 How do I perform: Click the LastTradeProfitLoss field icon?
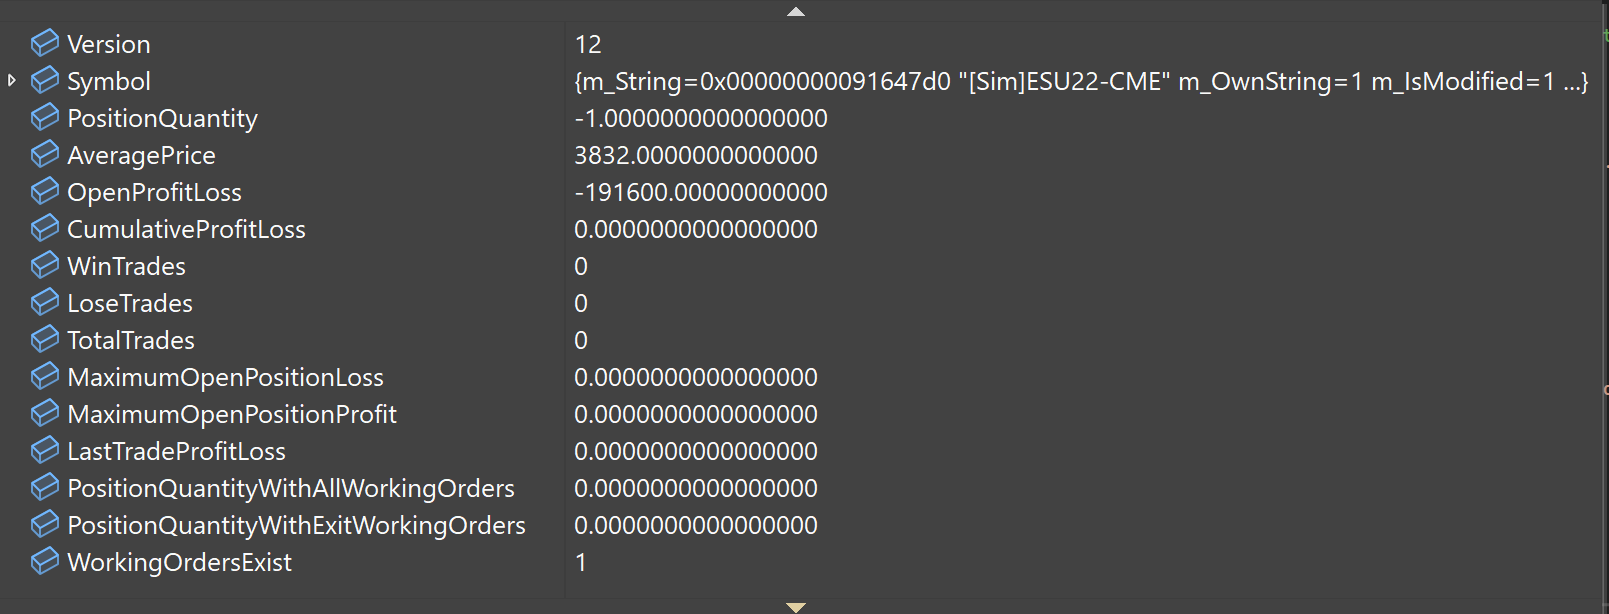(x=45, y=450)
